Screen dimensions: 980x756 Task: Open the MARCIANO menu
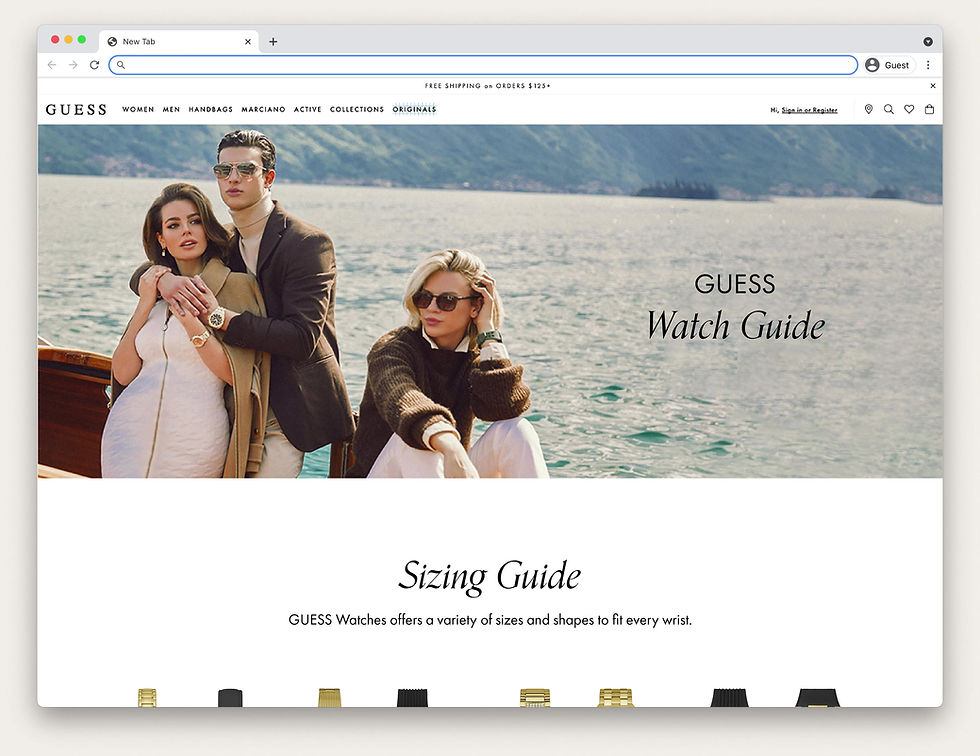[263, 109]
